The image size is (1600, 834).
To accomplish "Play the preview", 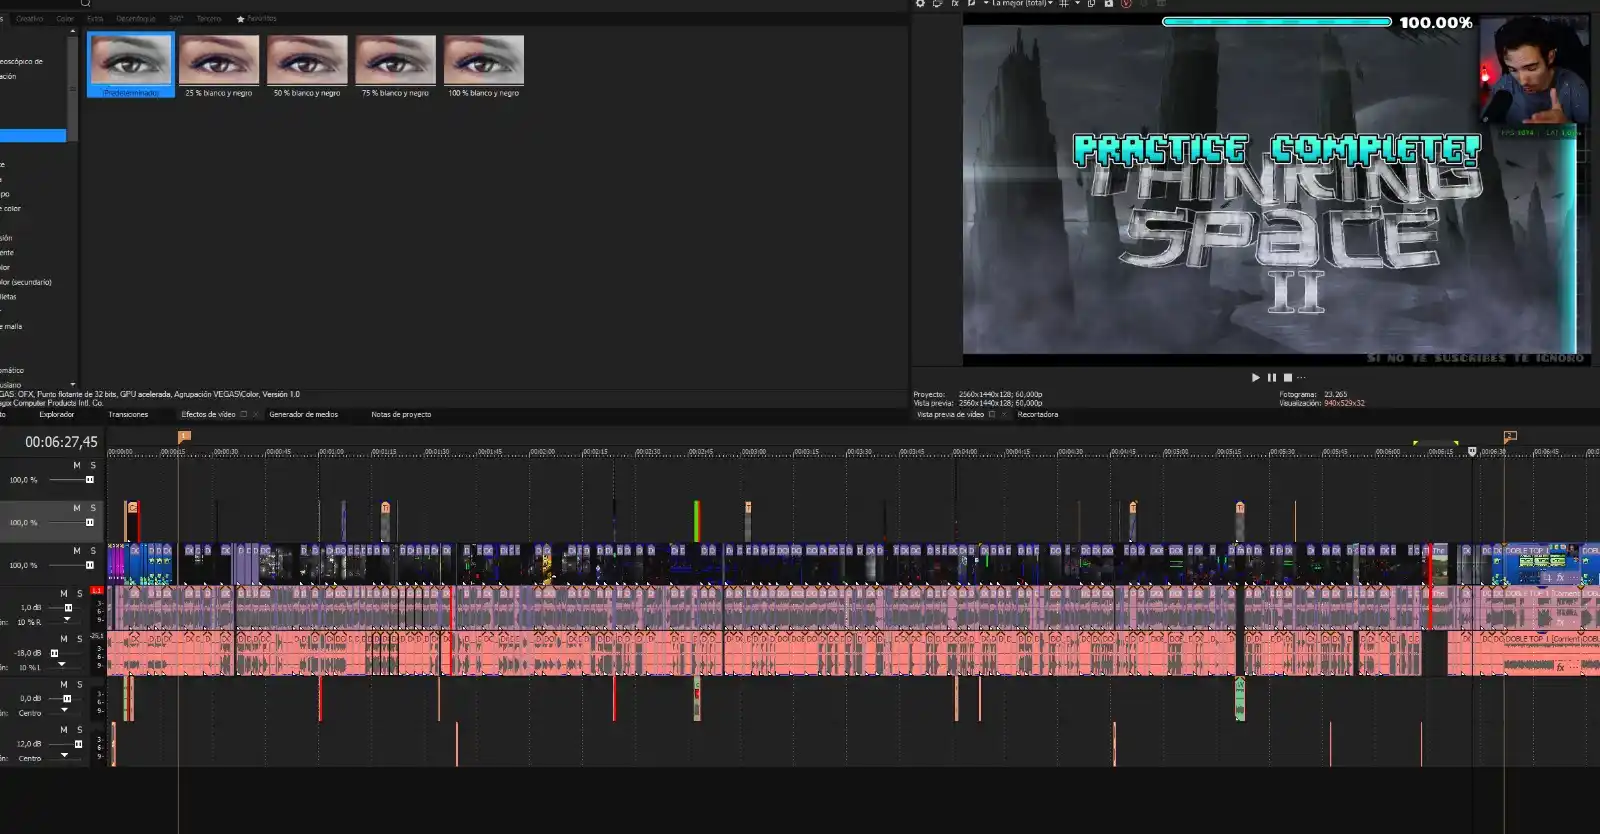I will 1256,377.
